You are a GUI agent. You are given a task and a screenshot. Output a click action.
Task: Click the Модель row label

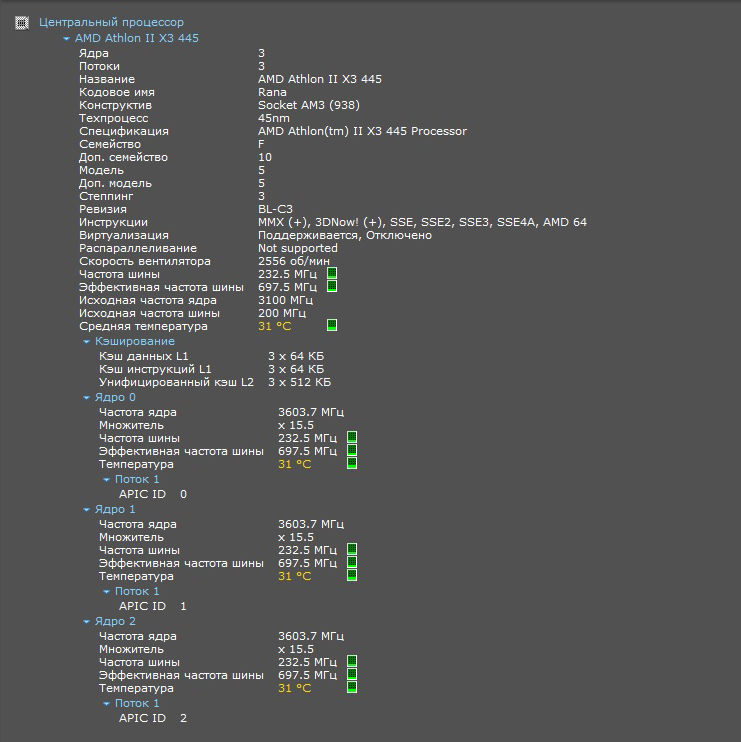coord(101,170)
